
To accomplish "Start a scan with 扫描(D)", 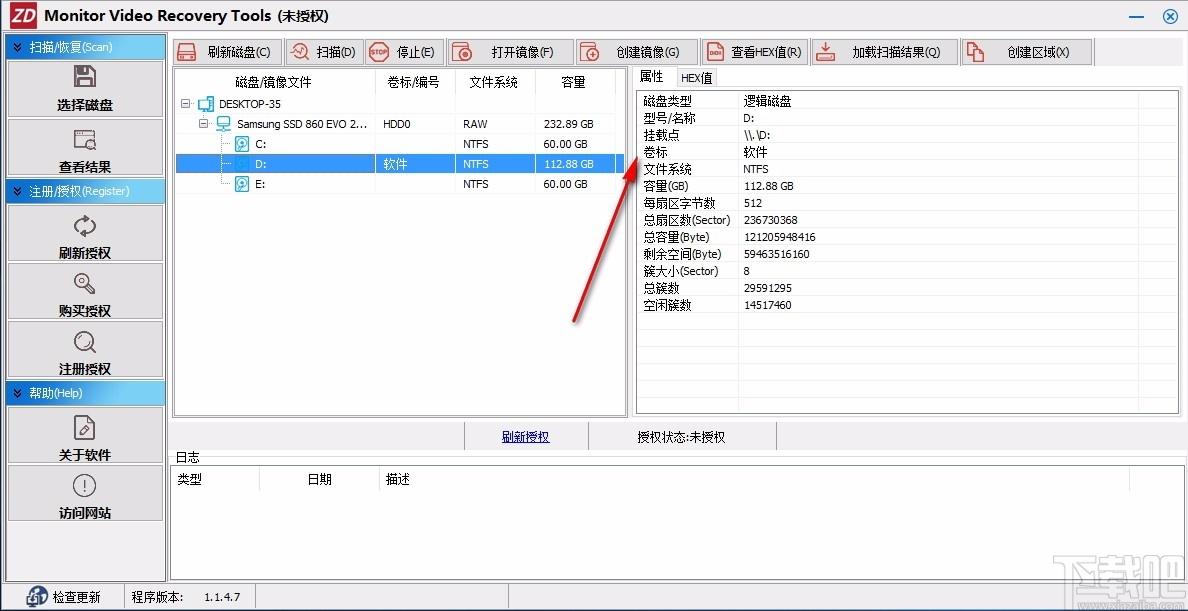I will [x=324, y=52].
